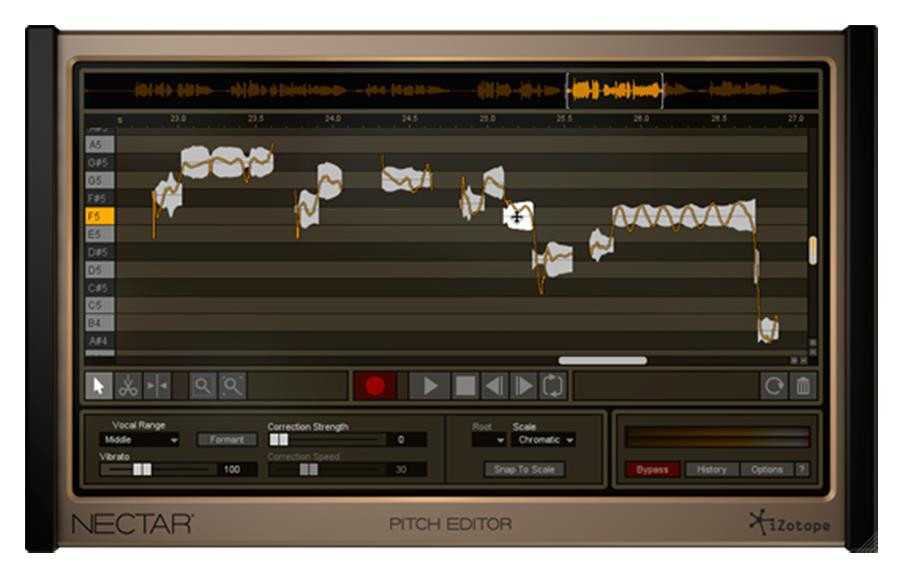Image resolution: width=900 pixels, height=584 pixels.
Task: Click the C#5 piano key
Action: [100, 288]
